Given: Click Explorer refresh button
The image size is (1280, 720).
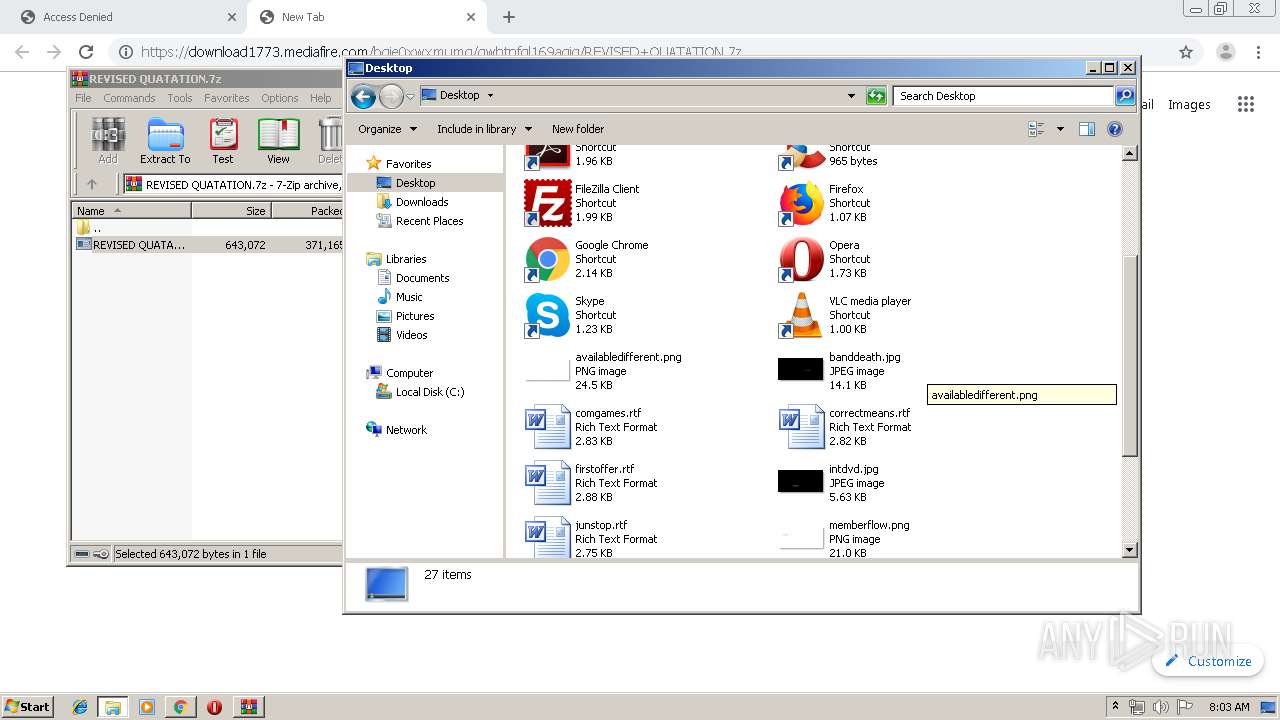Looking at the screenshot, I should 876,96.
